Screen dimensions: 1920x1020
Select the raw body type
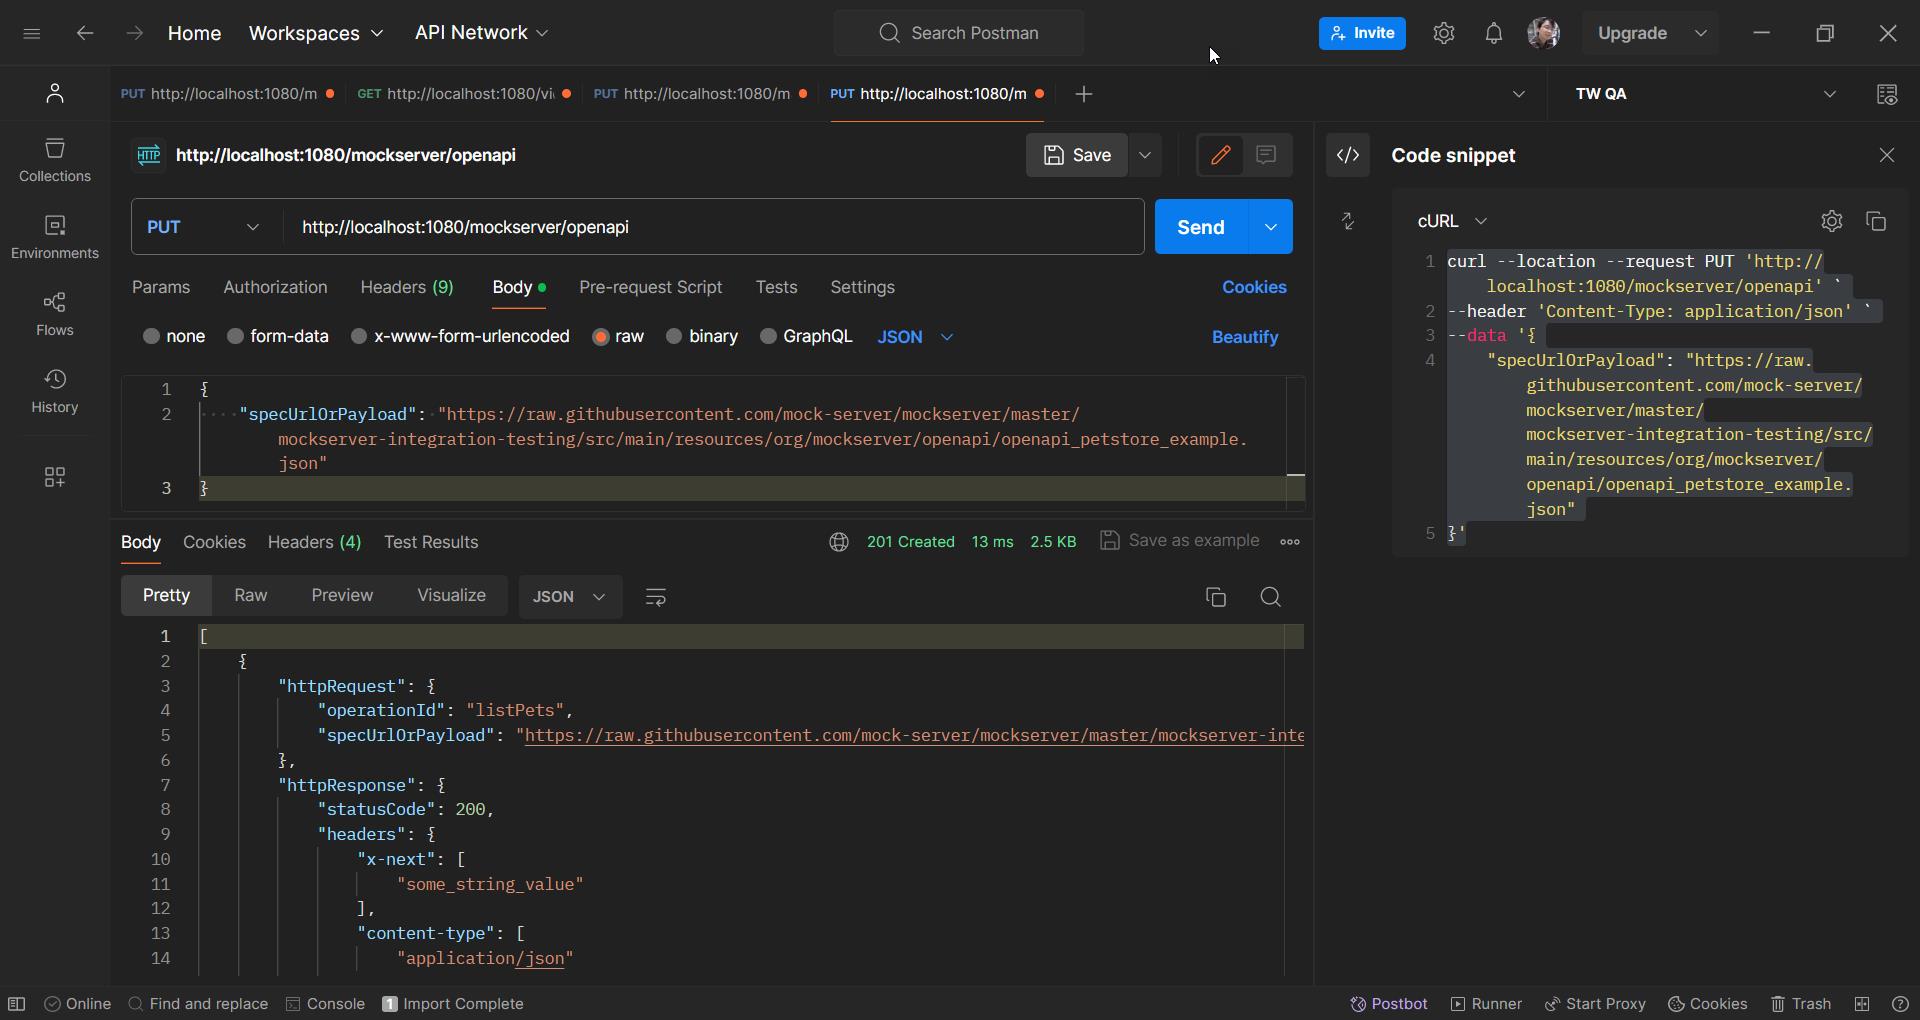(618, 337)
